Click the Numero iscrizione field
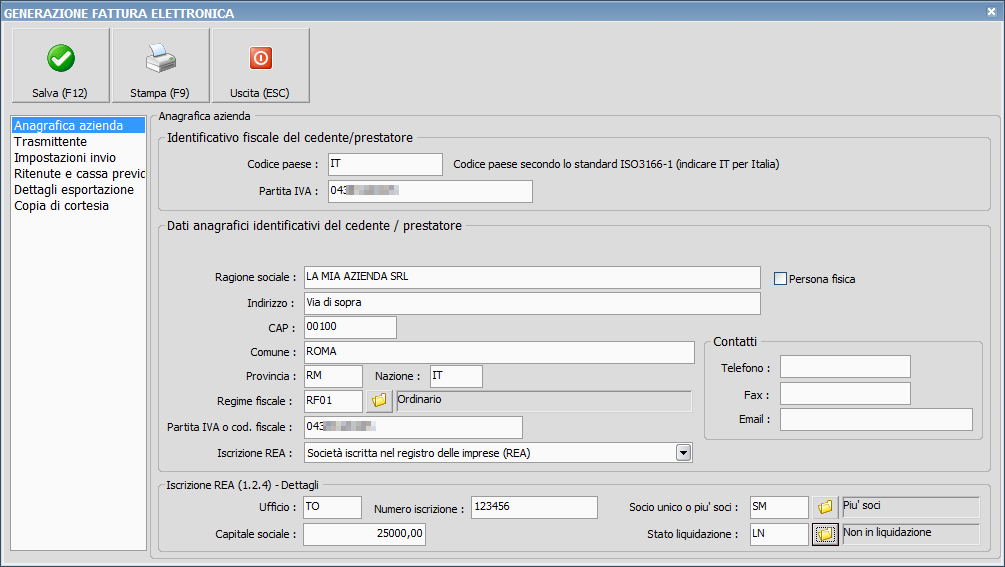 (x=535, y=507)
